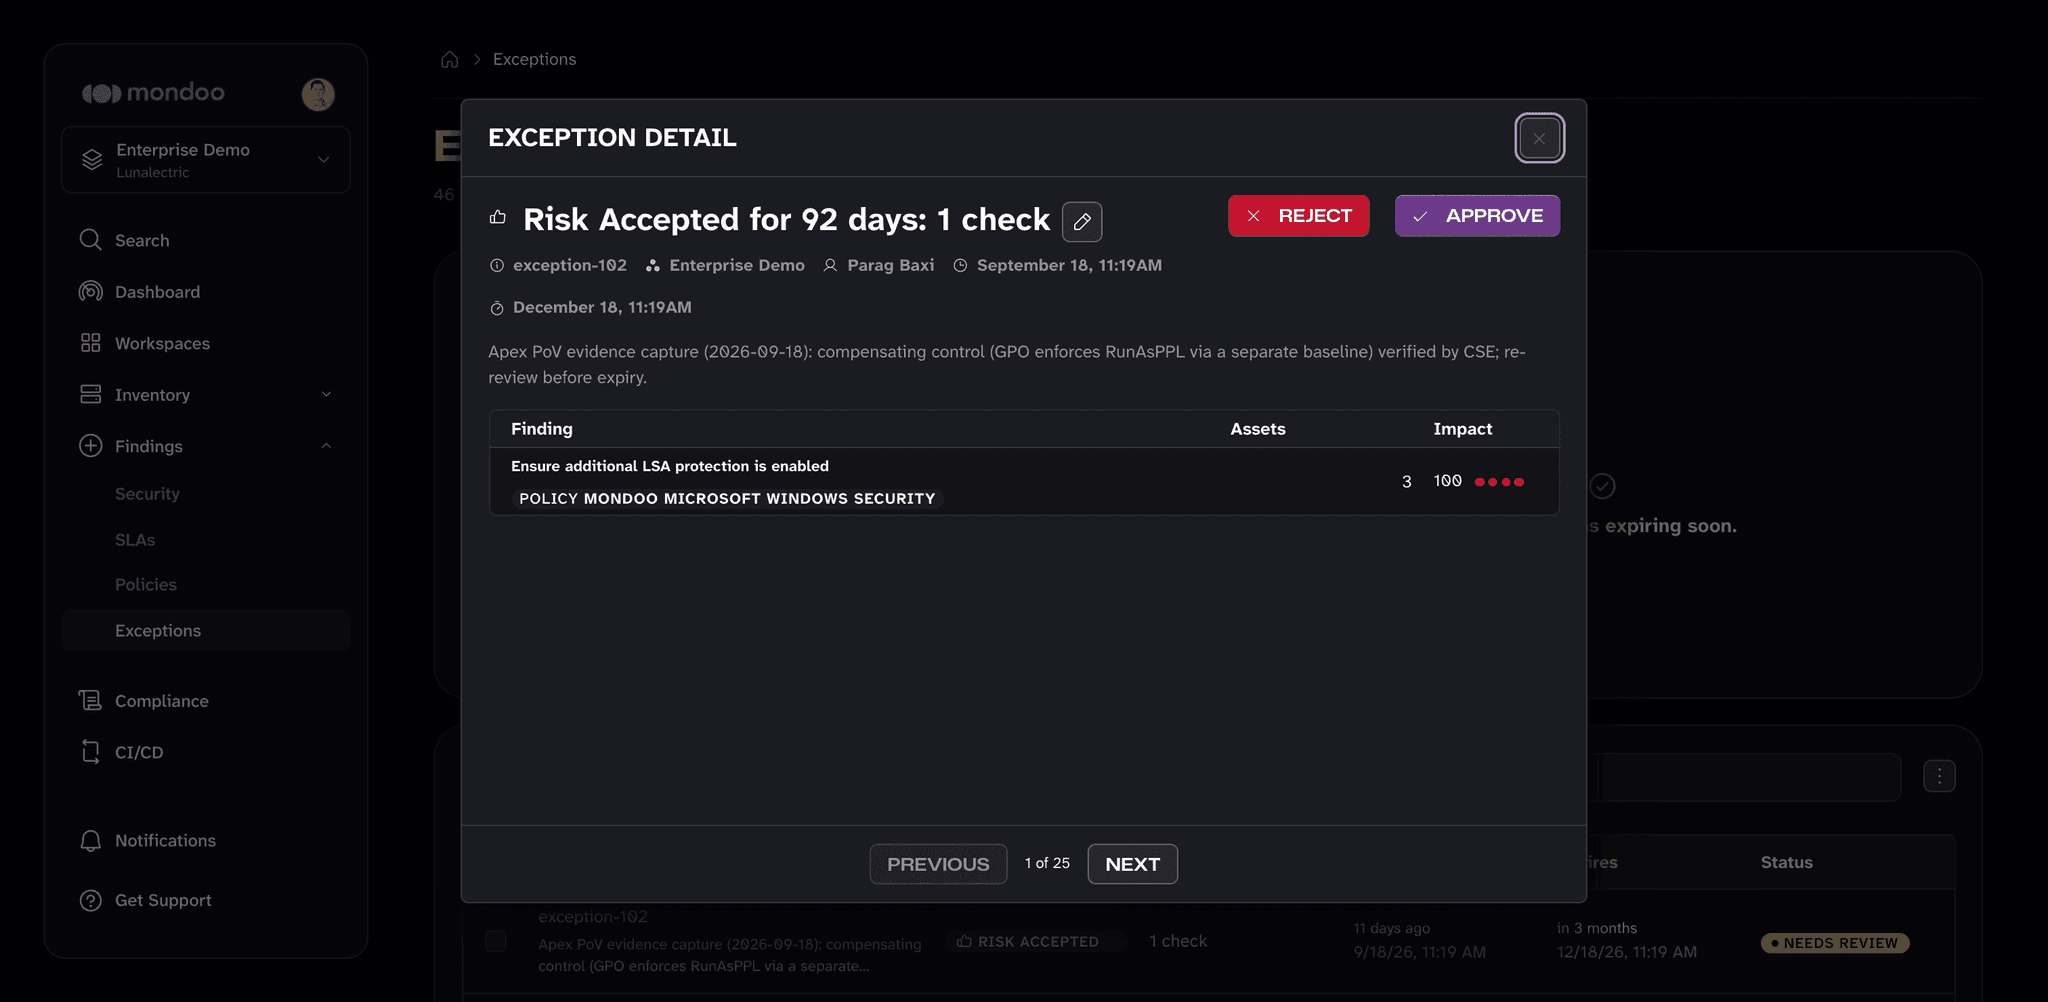Viewport: 2048px width, 1002px height.
Task: Click the Enterprise Demo space label in the dialog
Action: click(737, 265)
